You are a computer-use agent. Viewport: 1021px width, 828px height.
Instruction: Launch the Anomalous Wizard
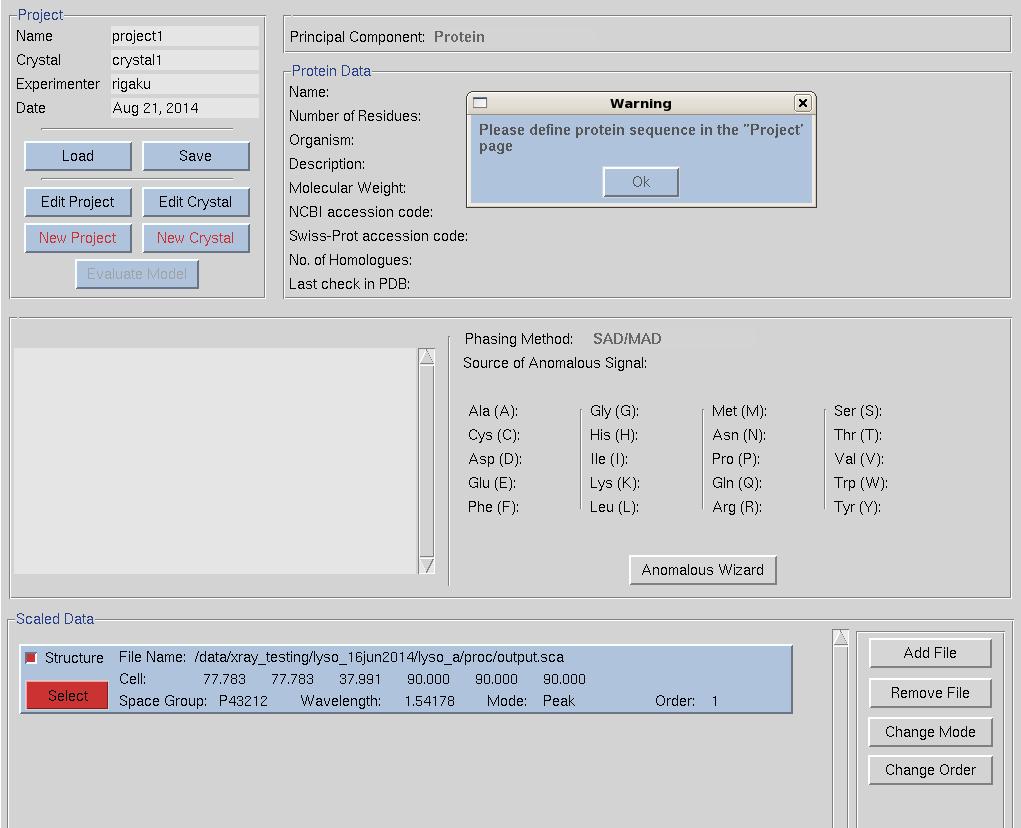pos(702,570)
